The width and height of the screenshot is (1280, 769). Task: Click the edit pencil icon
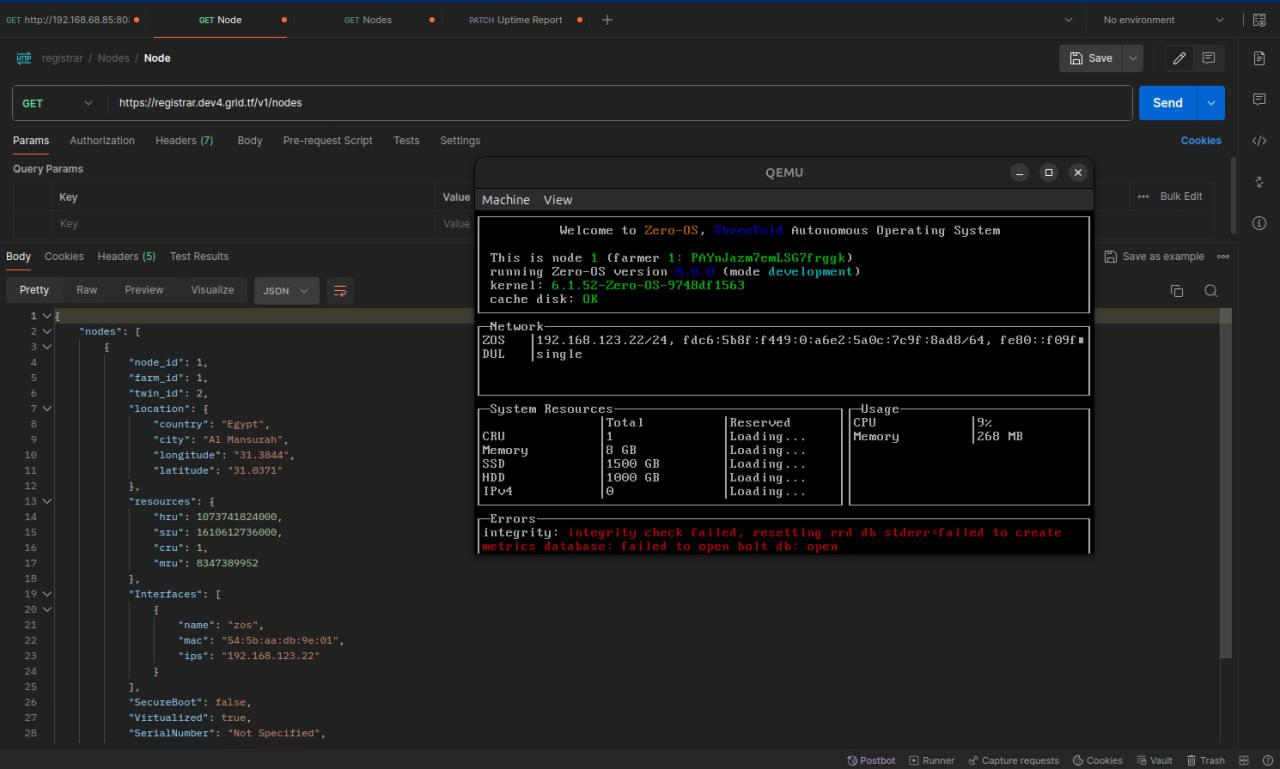point(1180,58)
